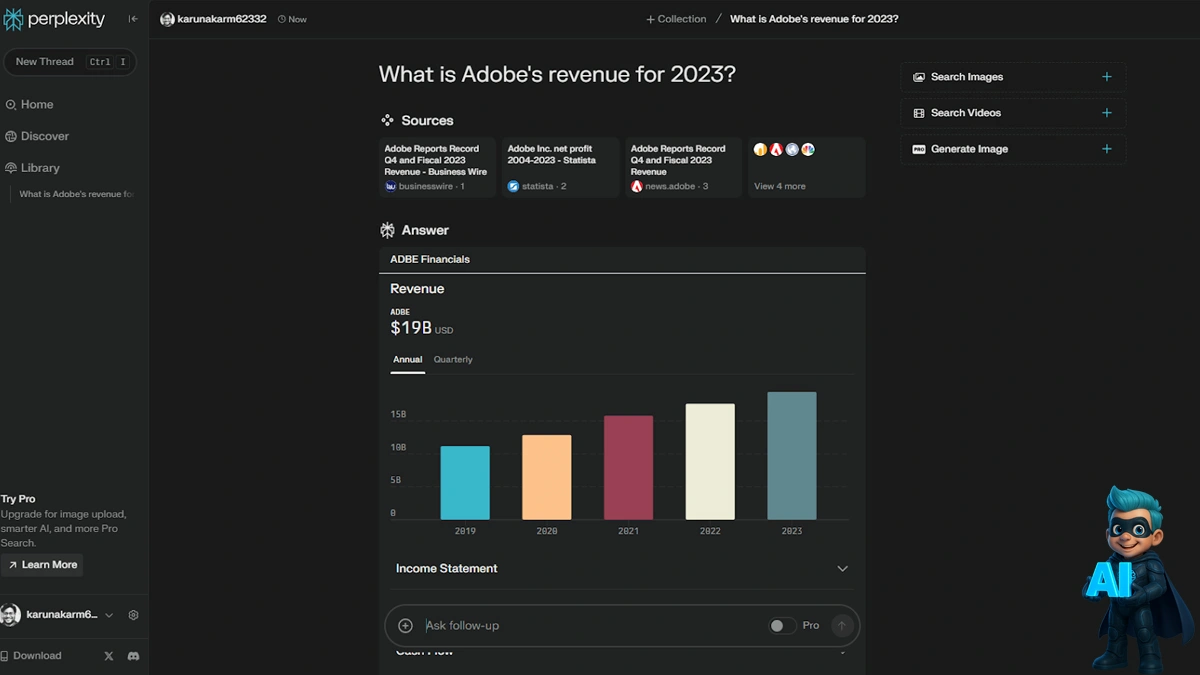Image resolution: width=1200 pixels, height=675 pixels.
Task: Click the Ask follow-up input field
Action: click(x=590, y=626)
